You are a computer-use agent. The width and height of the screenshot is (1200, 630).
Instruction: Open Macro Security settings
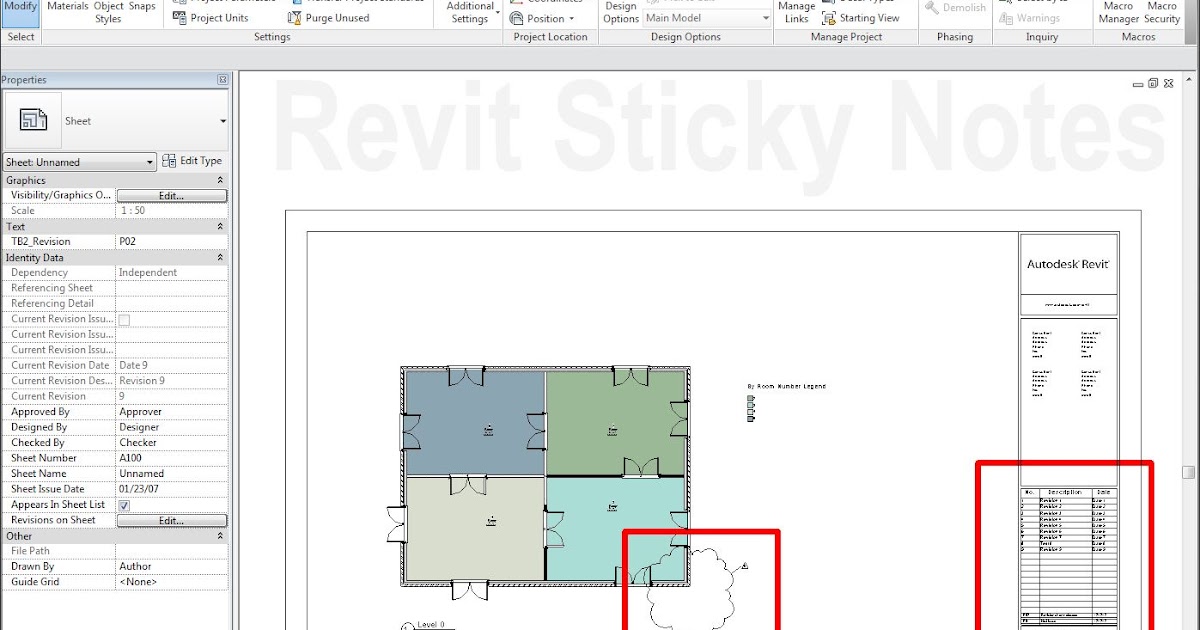click(1162, 12)
